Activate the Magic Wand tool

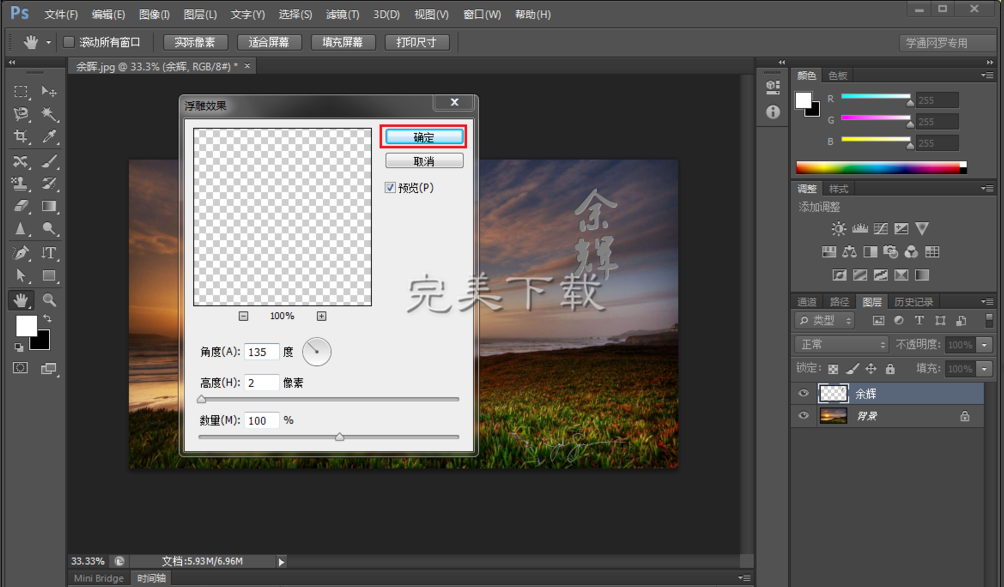point(49,114)
